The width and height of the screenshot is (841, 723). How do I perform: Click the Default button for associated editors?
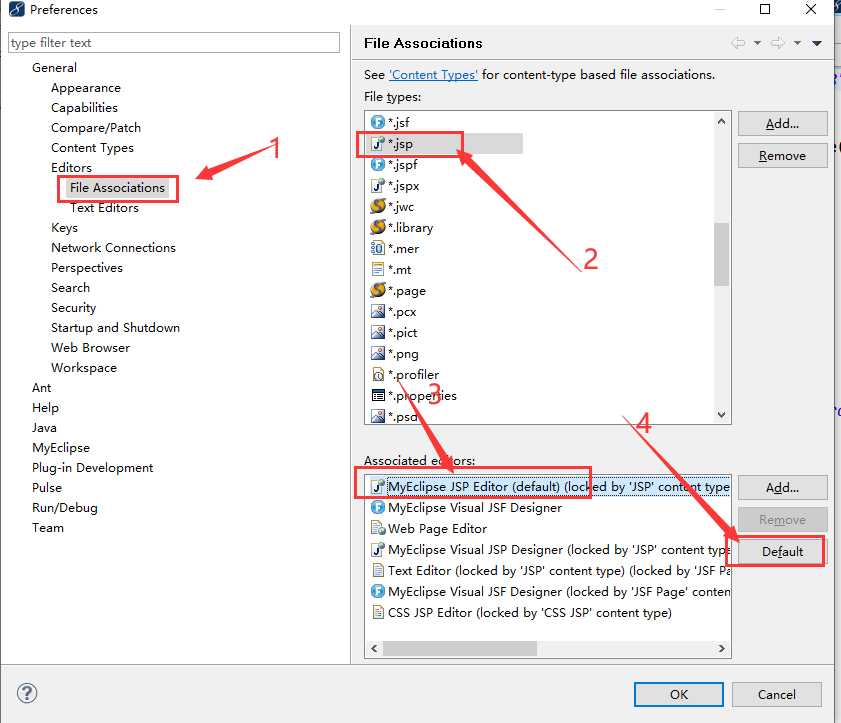(783, 551)
